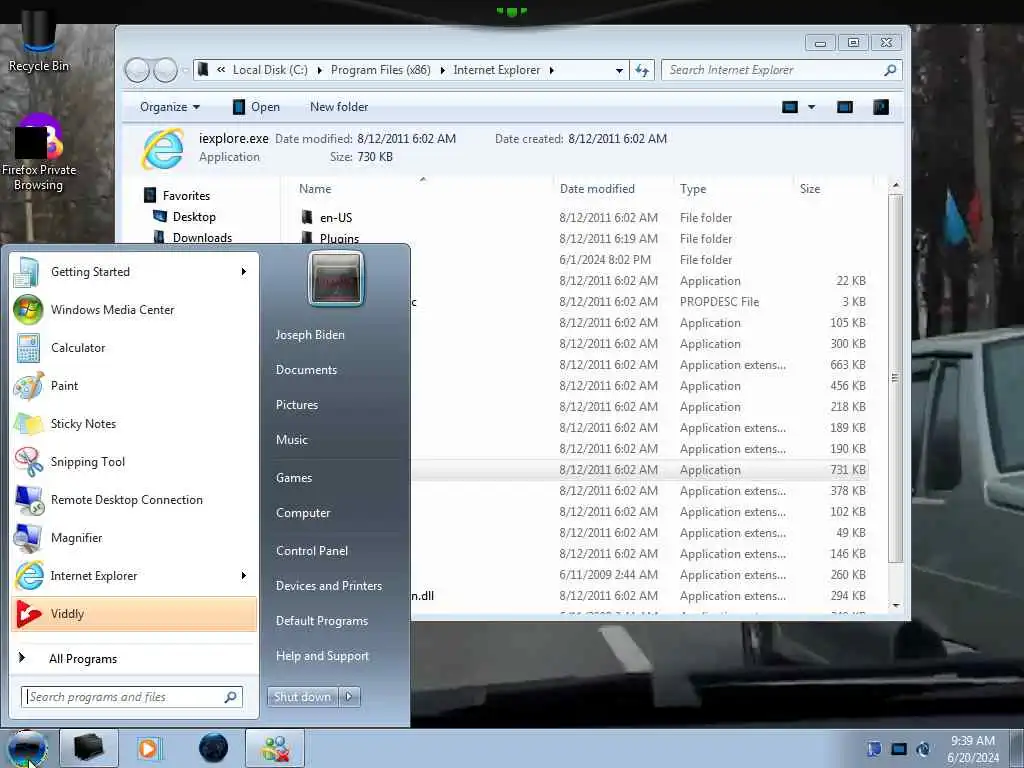Open Recent Pages dropdown beside nav buttons
This screenshot has width=1024, height=768.
click(x=185, y=71)
